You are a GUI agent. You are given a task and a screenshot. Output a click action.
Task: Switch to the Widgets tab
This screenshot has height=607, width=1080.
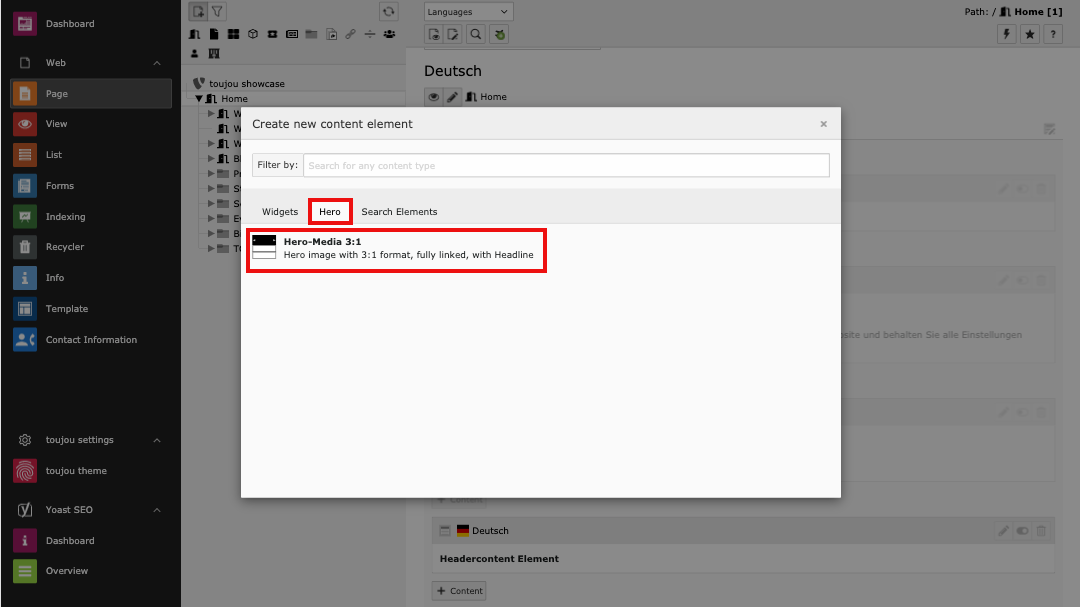tap(280, 212)
